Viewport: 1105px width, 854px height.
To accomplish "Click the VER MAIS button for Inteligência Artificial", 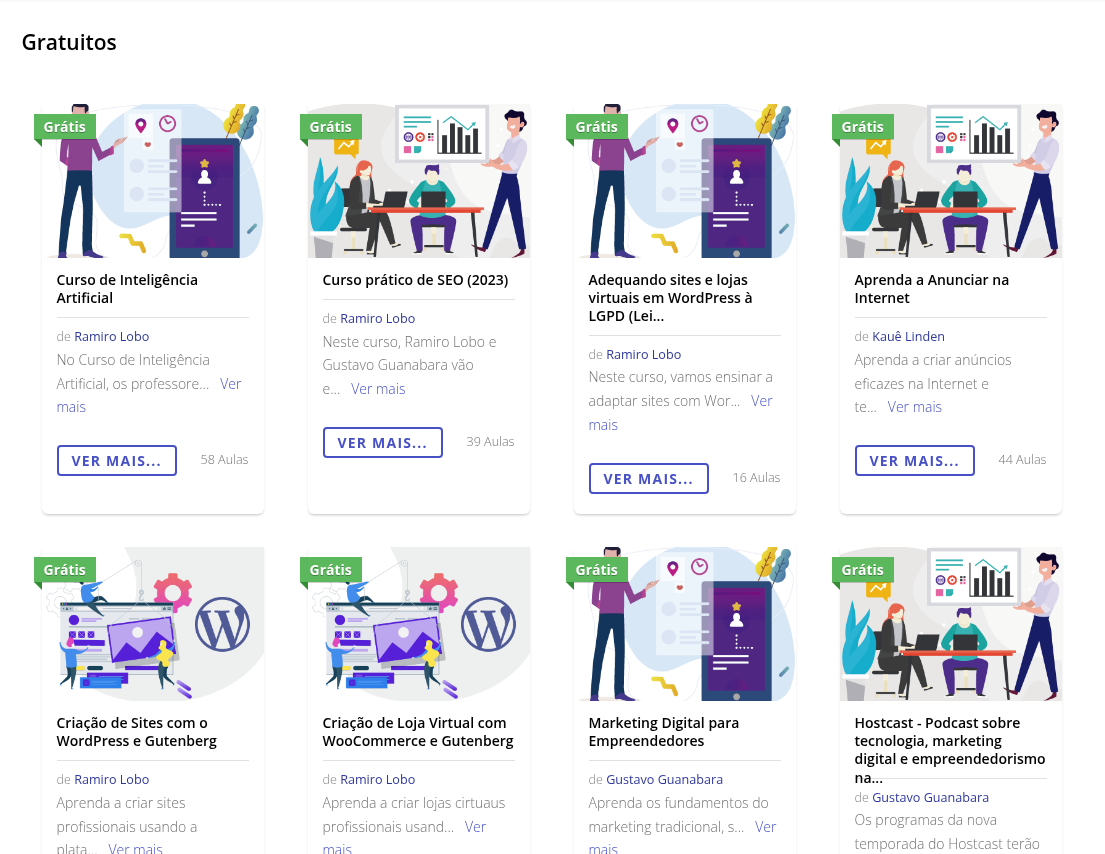I will coord(117,461).
